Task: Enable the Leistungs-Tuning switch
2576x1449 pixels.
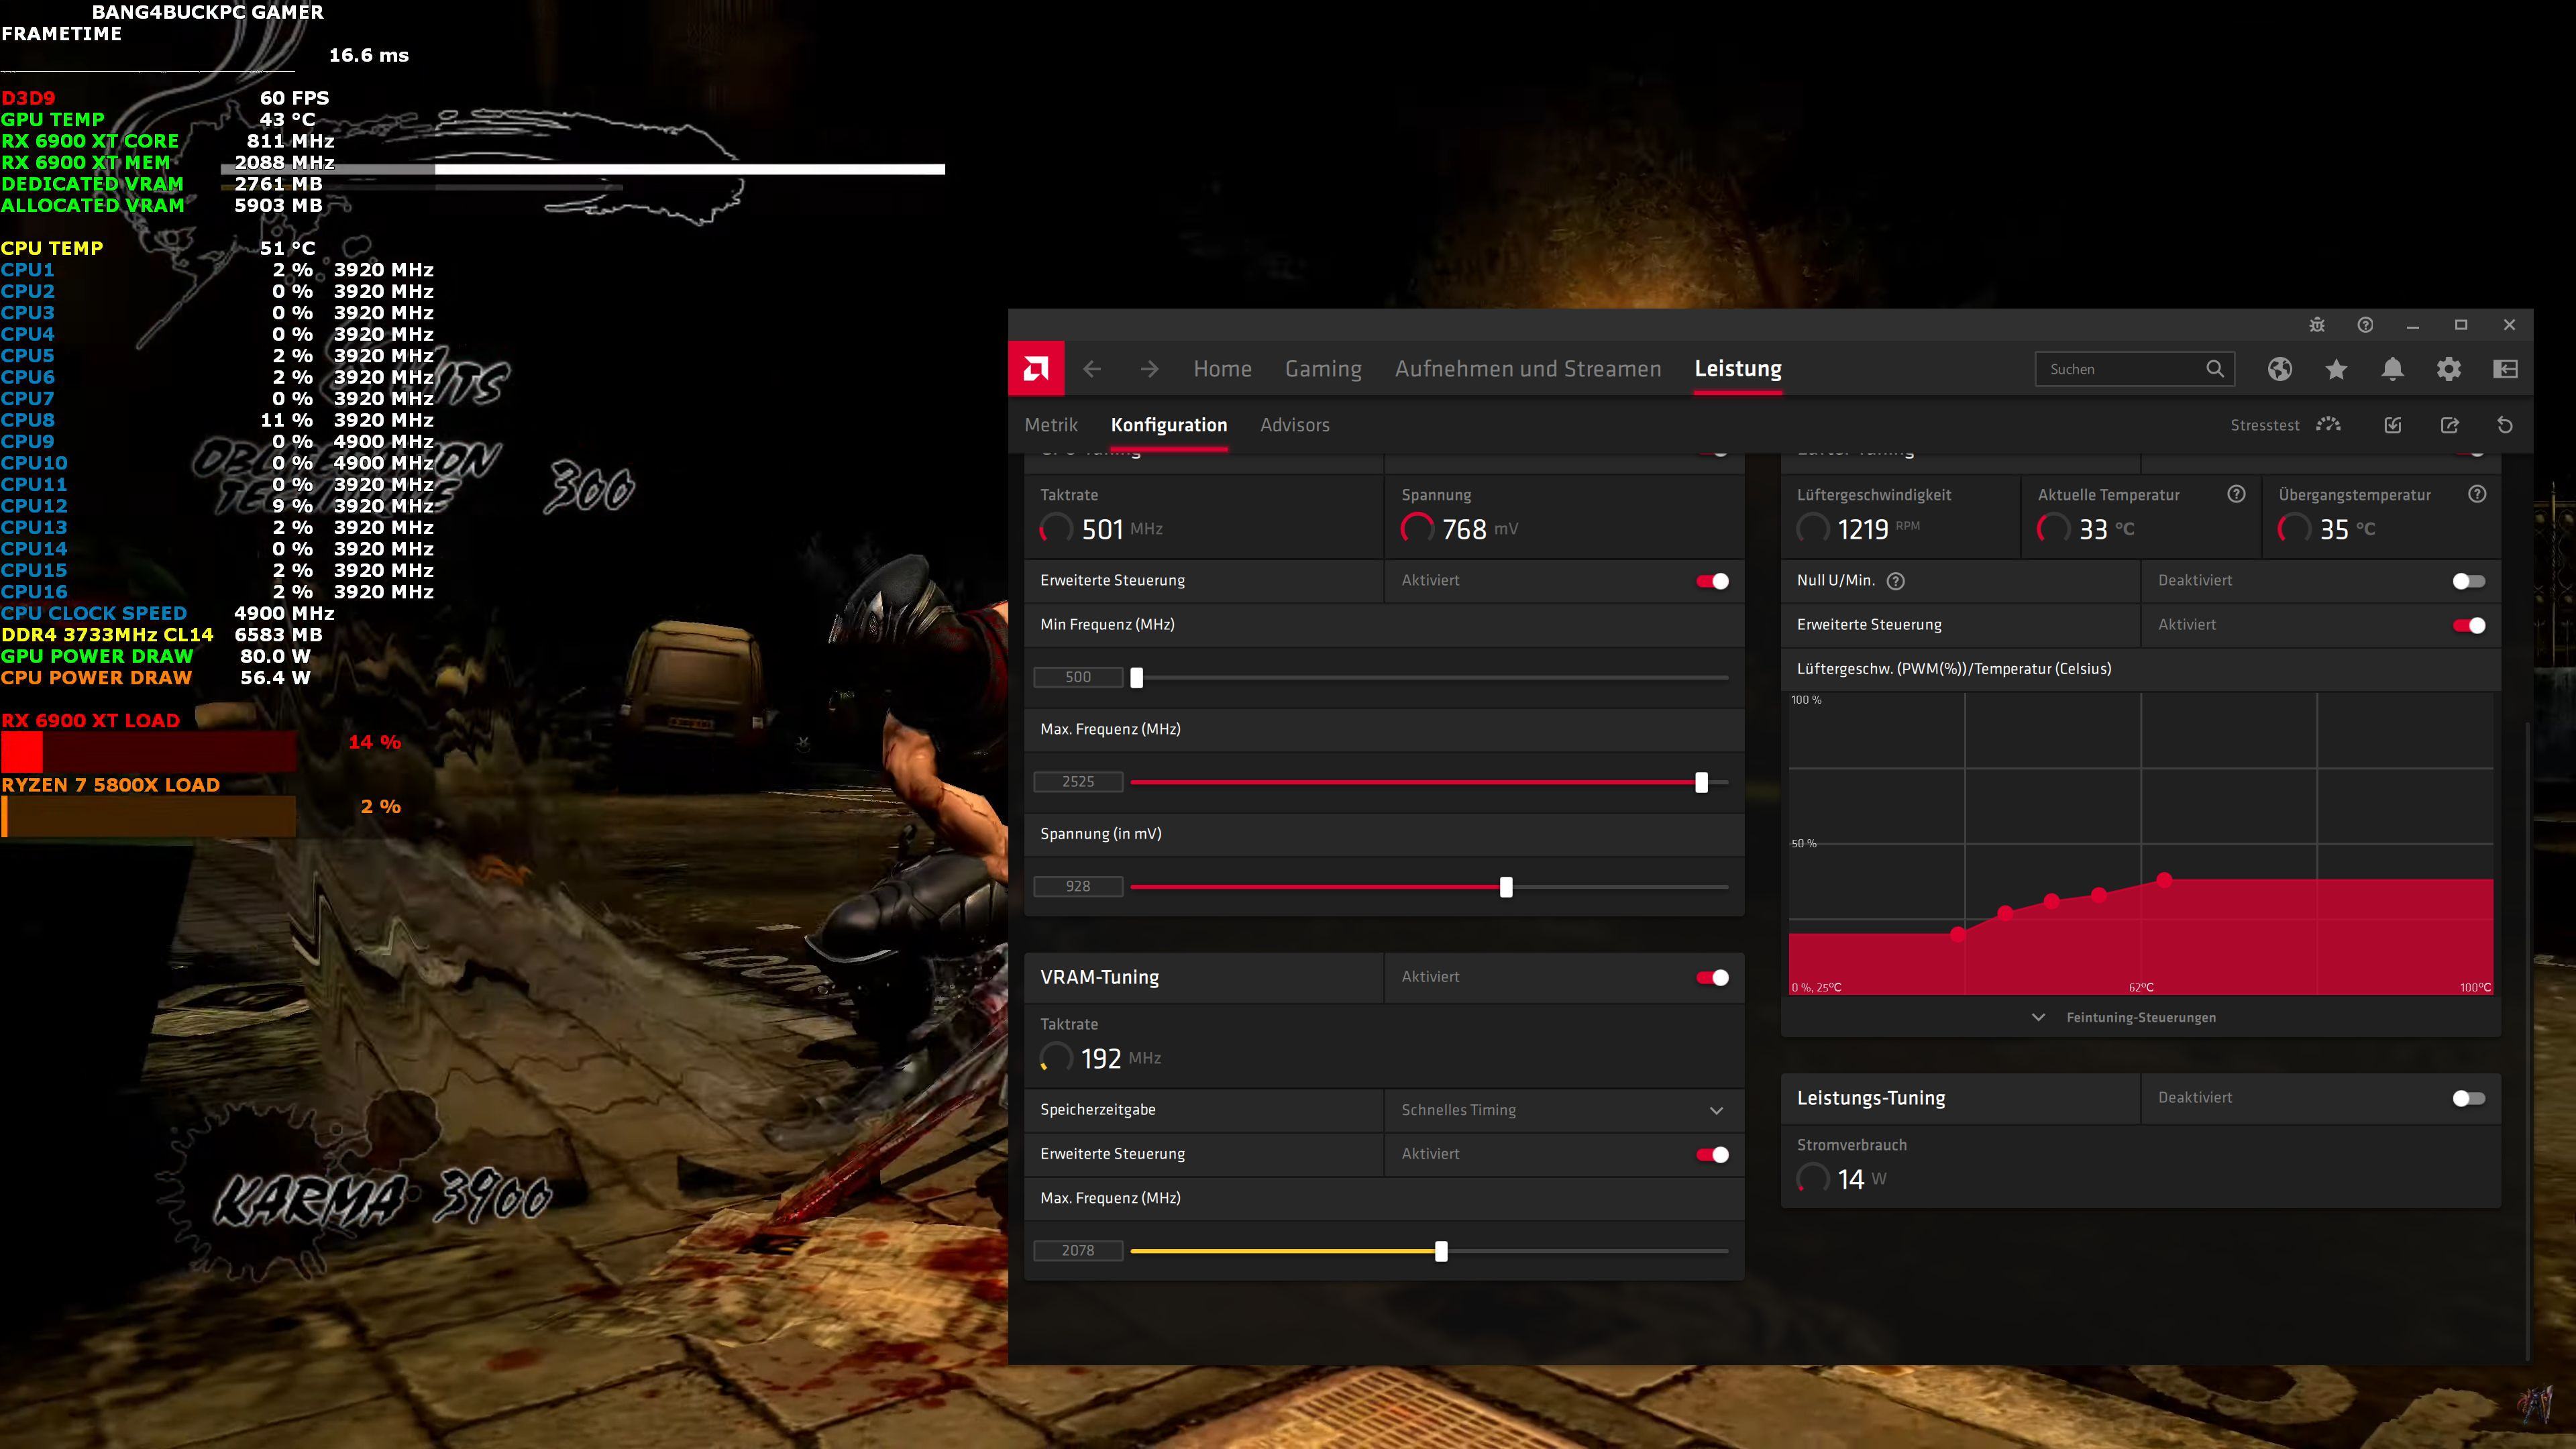Action: [2468, 1098]
